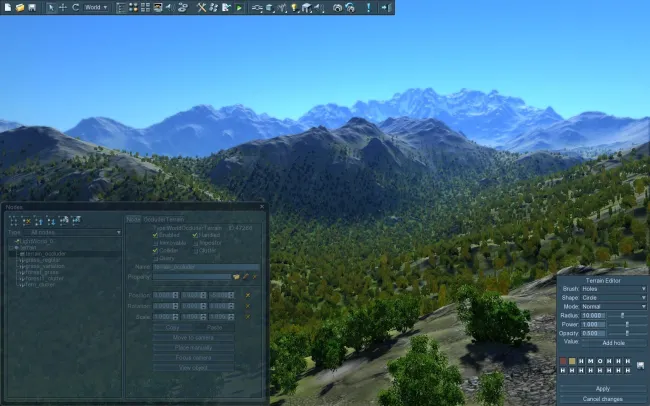The width and height of the screenshot is (650, 406).
Task: Open the Shape Circle dropdown
Action: coord(614,298)
